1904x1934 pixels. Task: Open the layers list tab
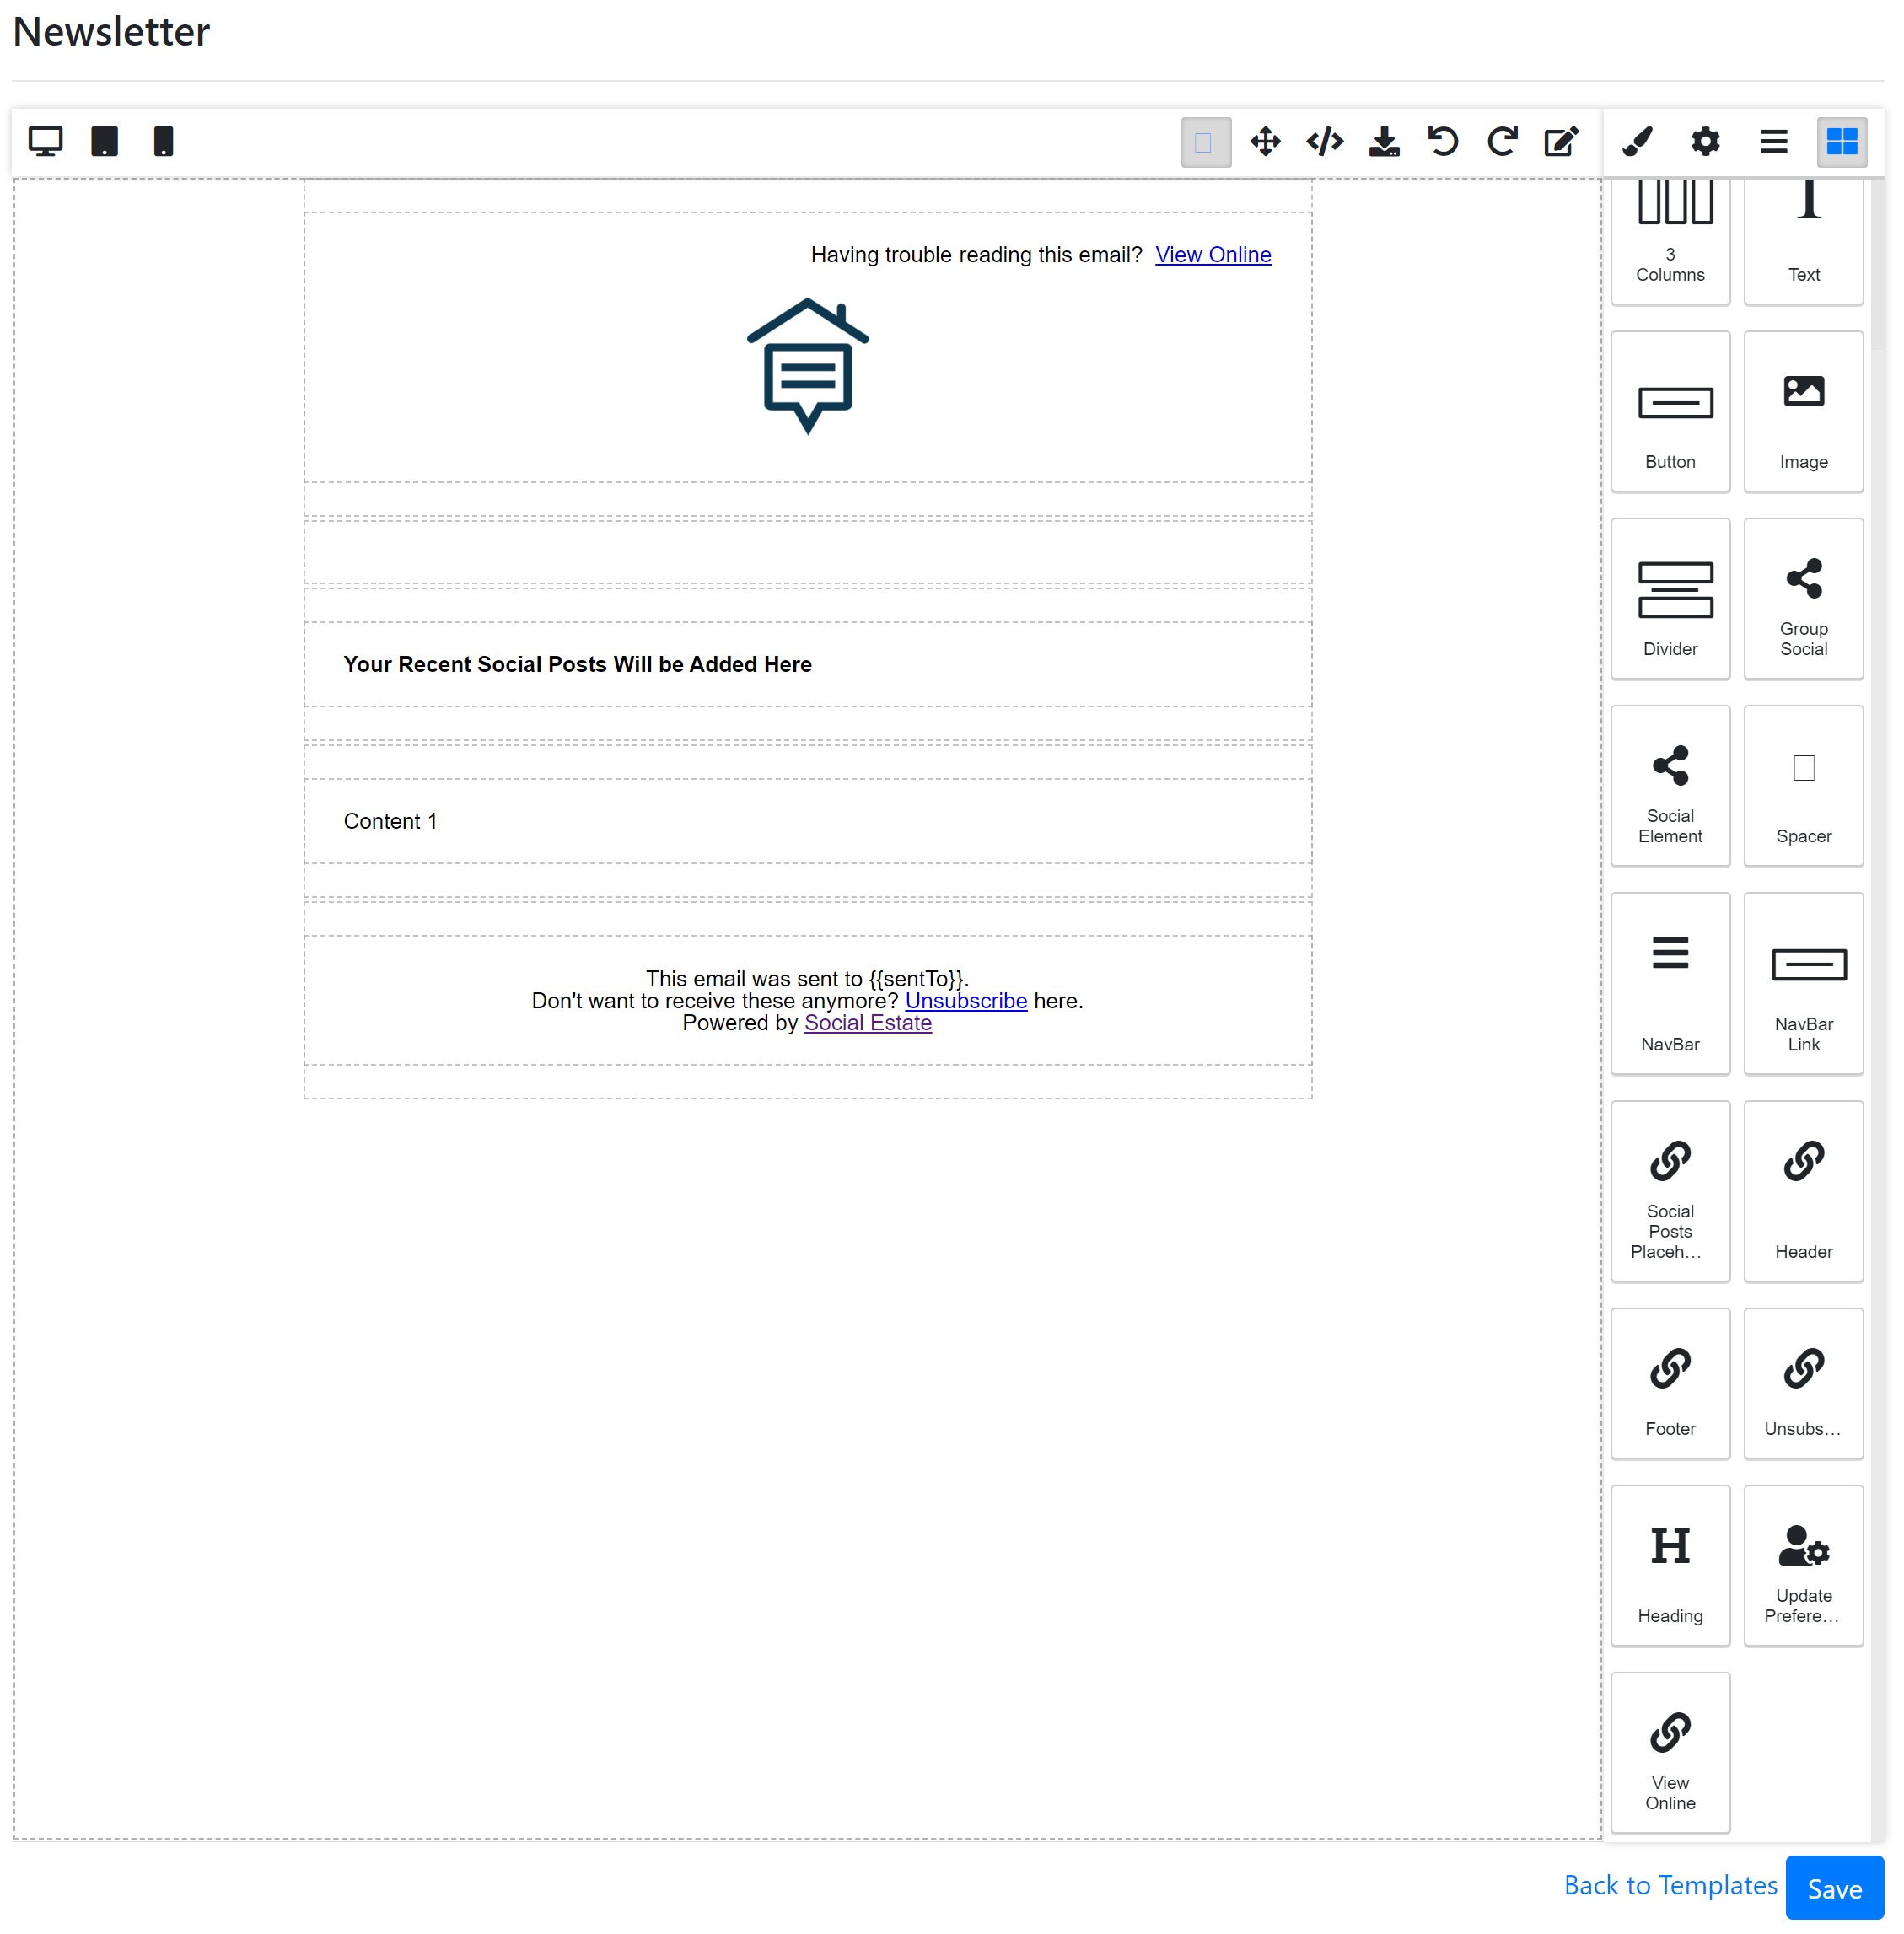tap(1773, 142)
